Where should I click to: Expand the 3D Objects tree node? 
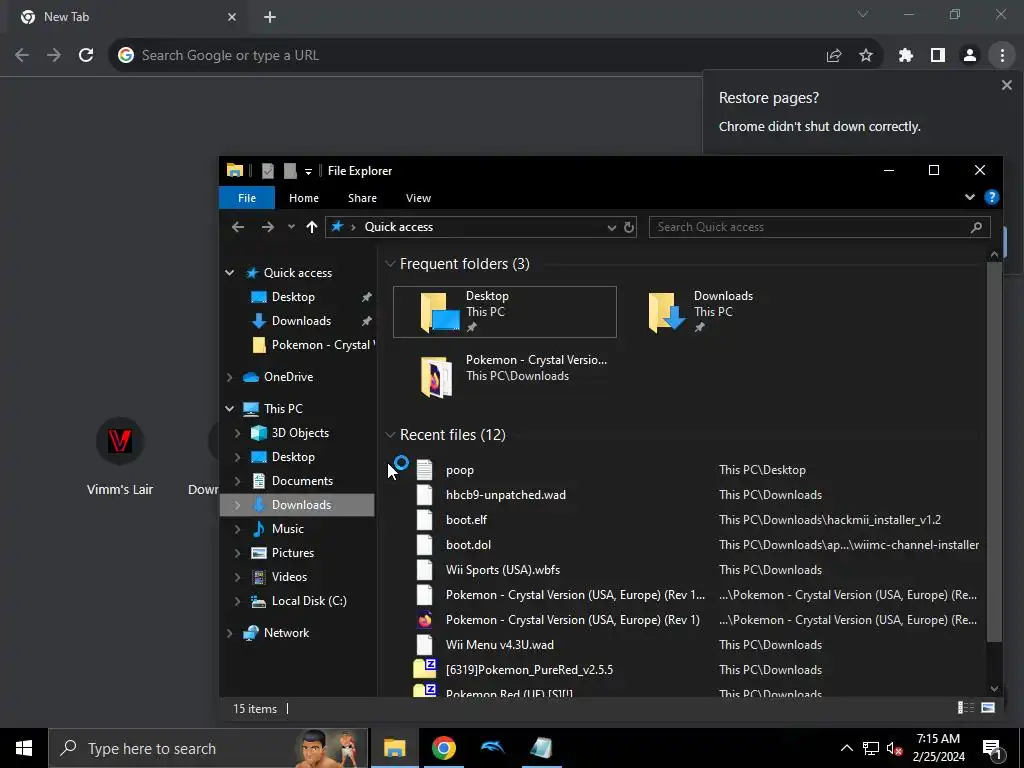[238, 433]
